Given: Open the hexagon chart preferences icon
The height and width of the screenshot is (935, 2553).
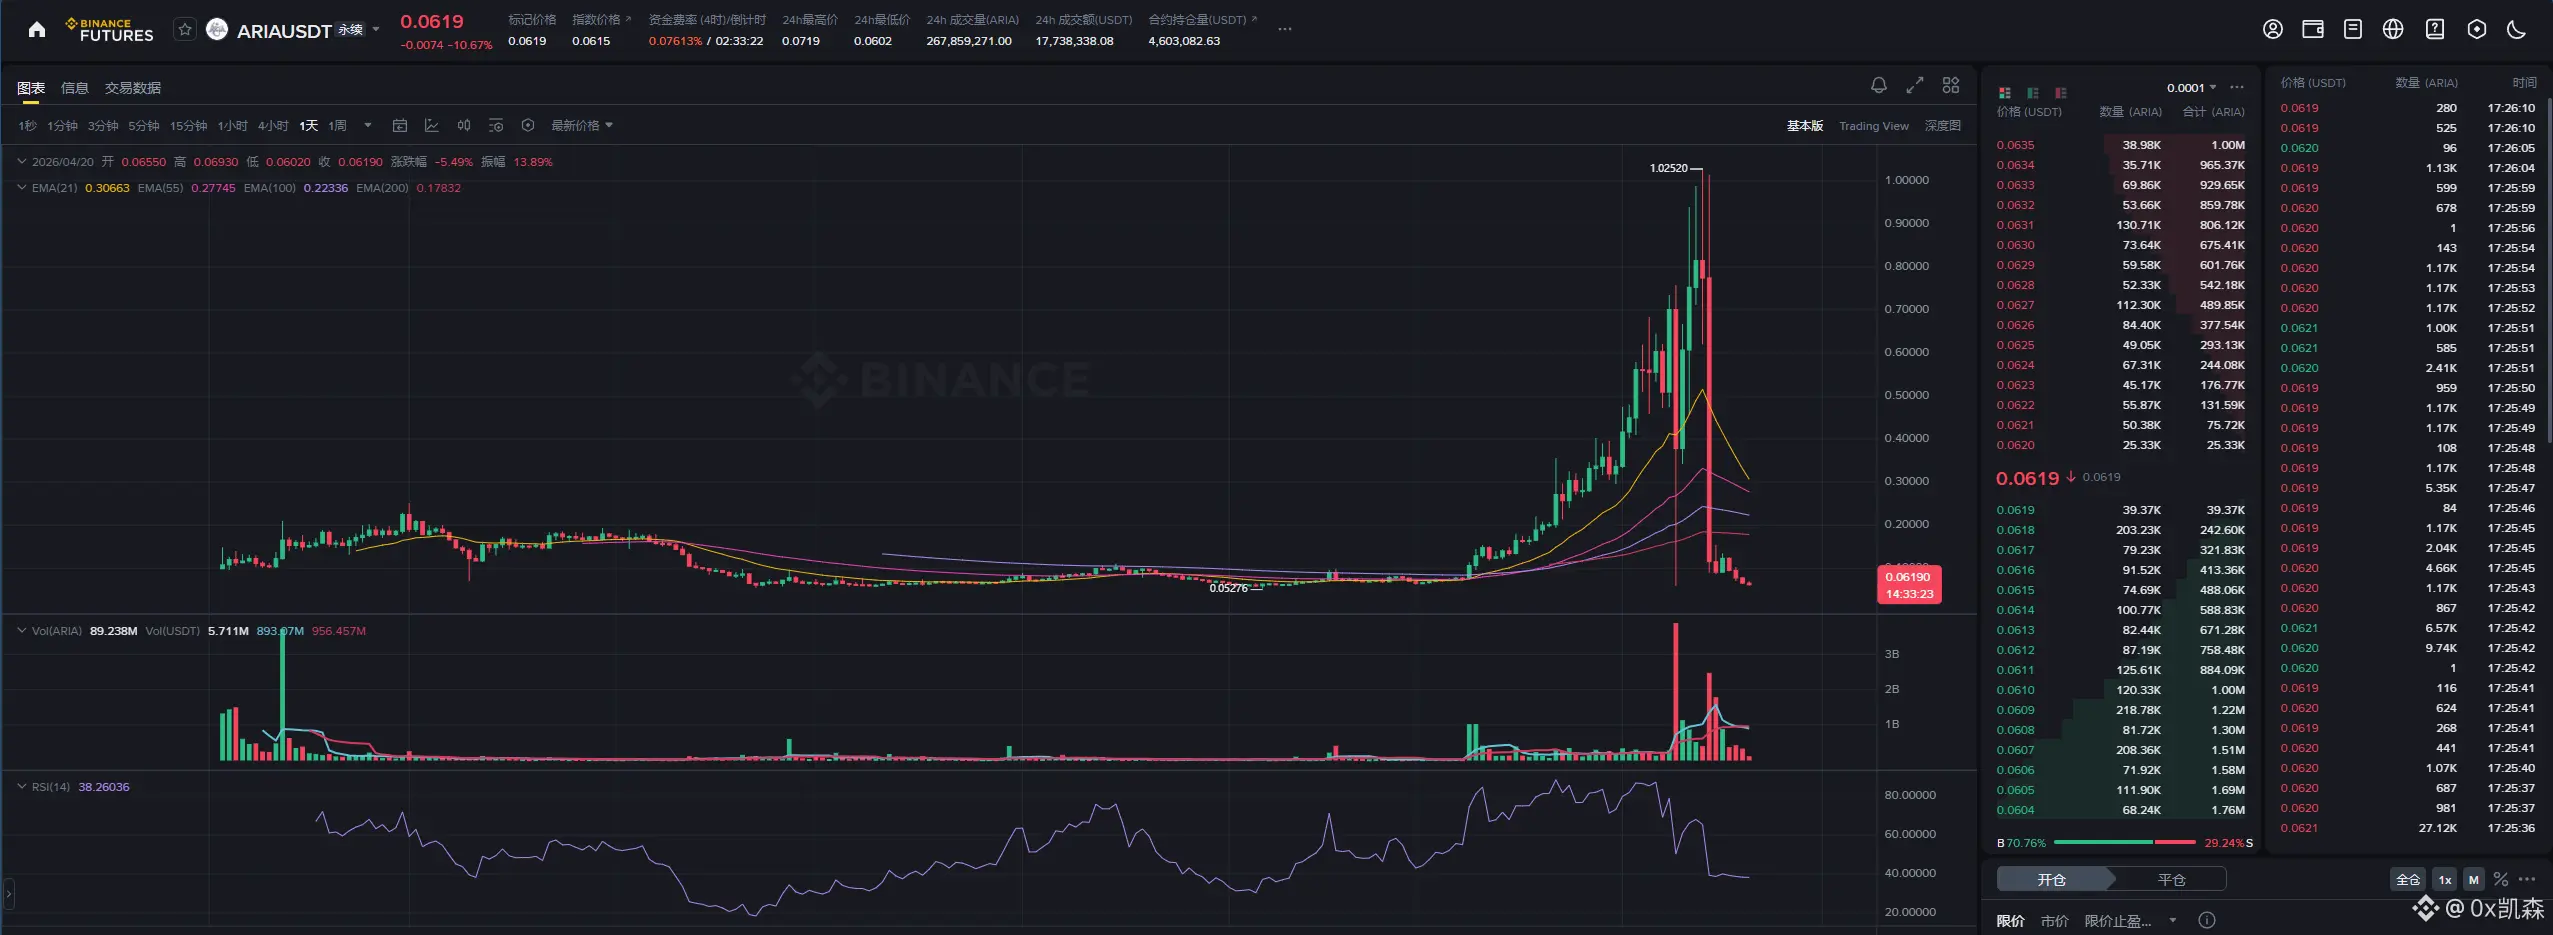Looking at the screenshot, I should [528, 126].
